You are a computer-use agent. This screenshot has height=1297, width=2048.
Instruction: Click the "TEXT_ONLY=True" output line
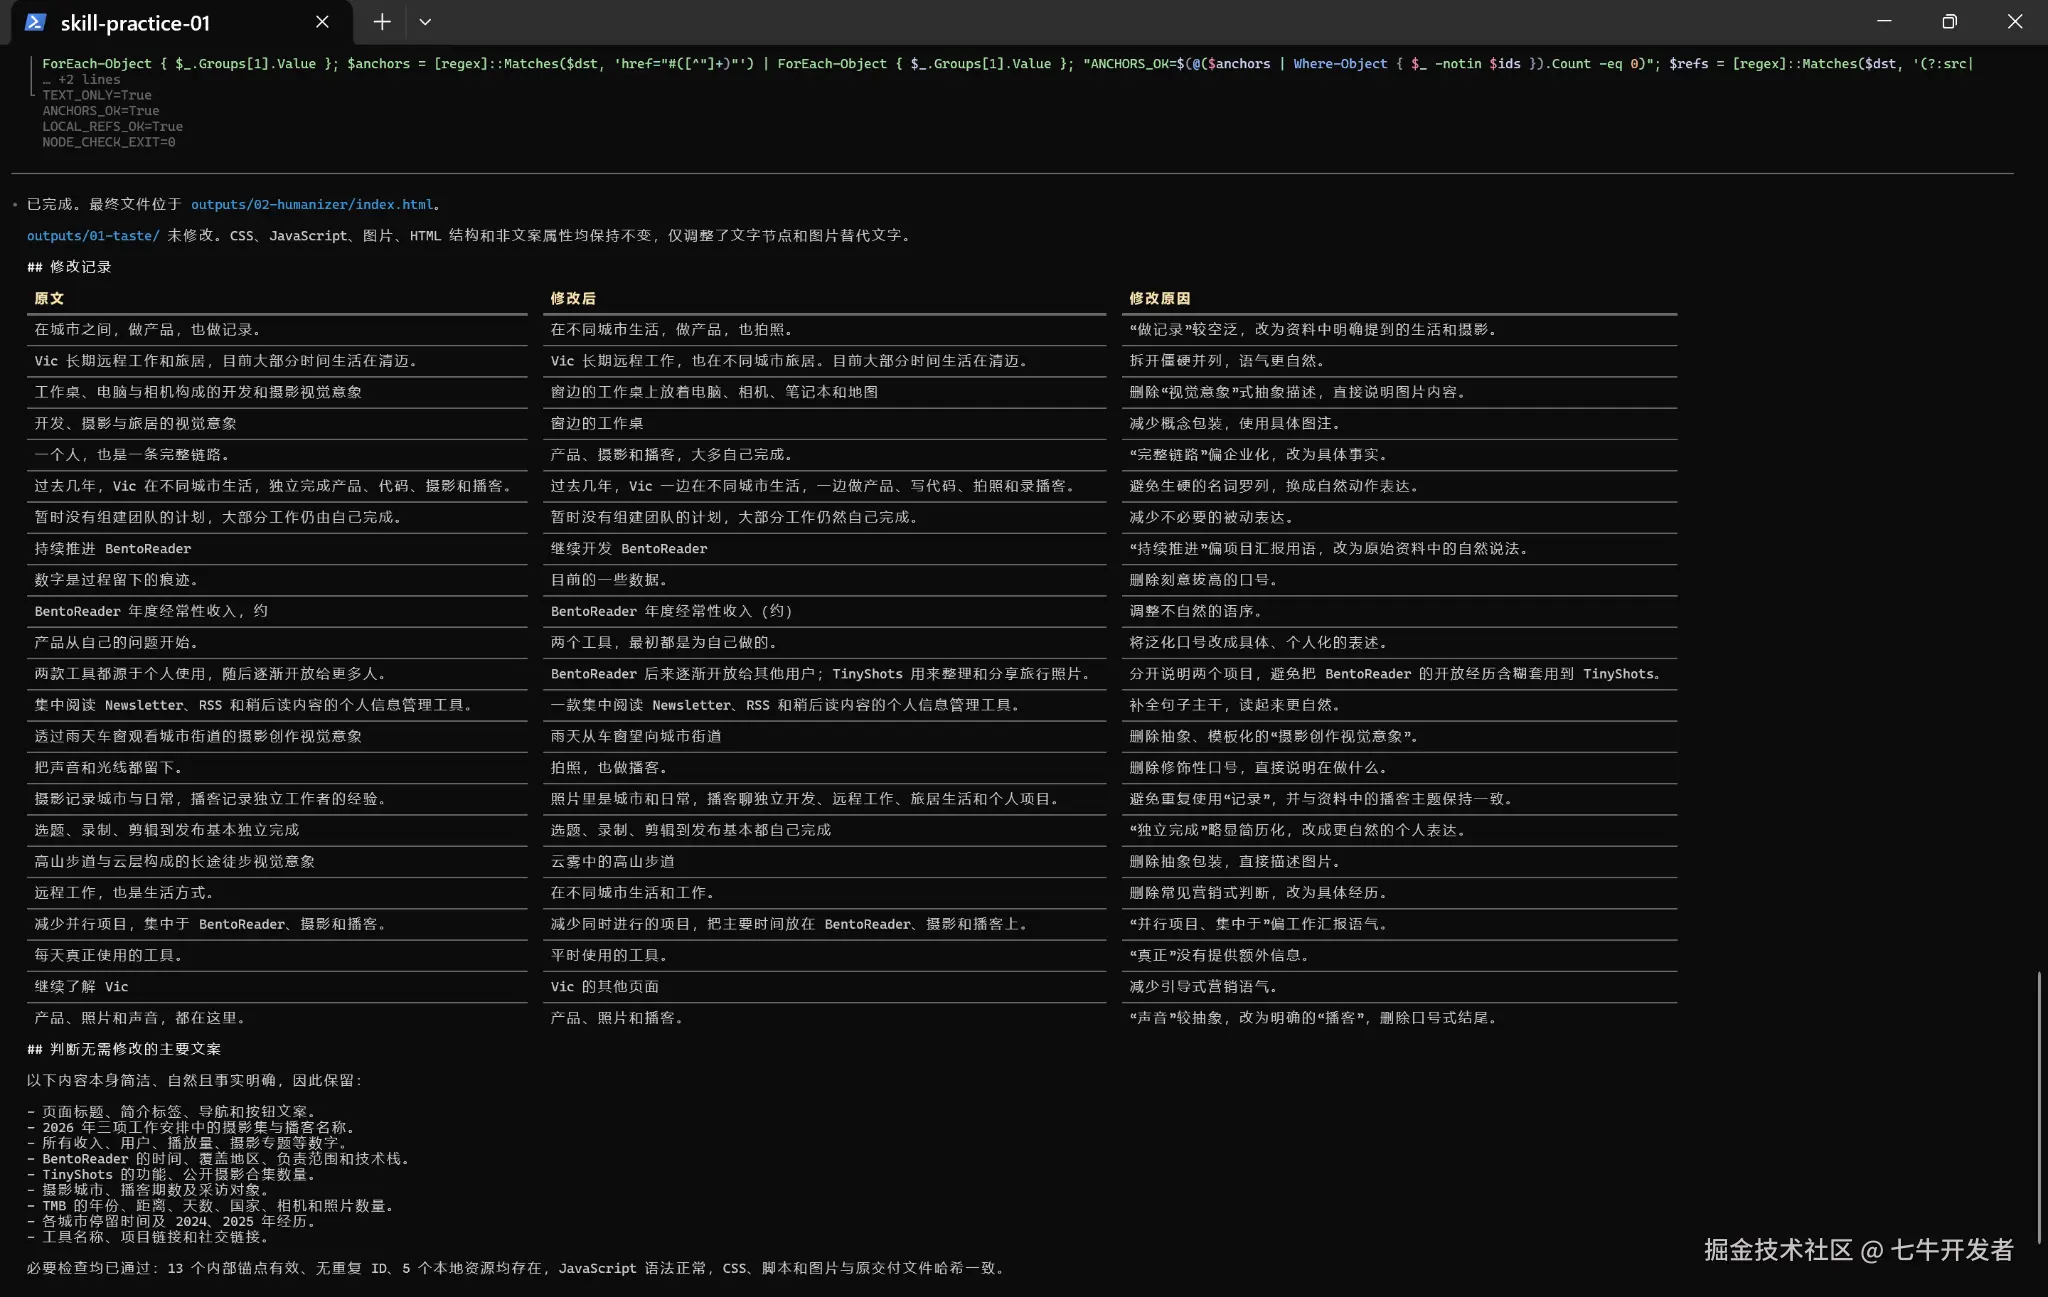pos(97,96)
